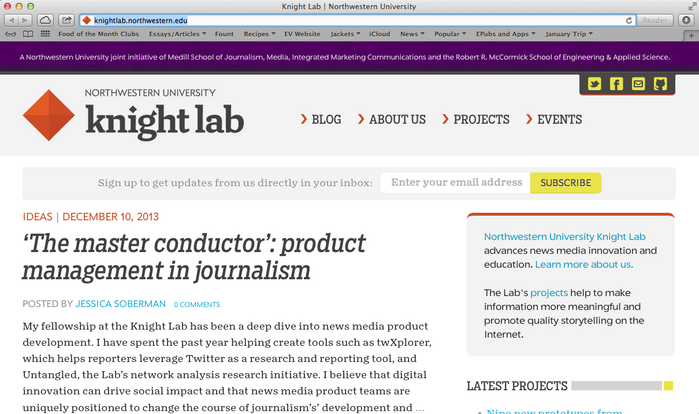The height and width of the screenshot is (414, 699).
Task: Add a new tab with the plus button
Action: click(x=691, y=35)
